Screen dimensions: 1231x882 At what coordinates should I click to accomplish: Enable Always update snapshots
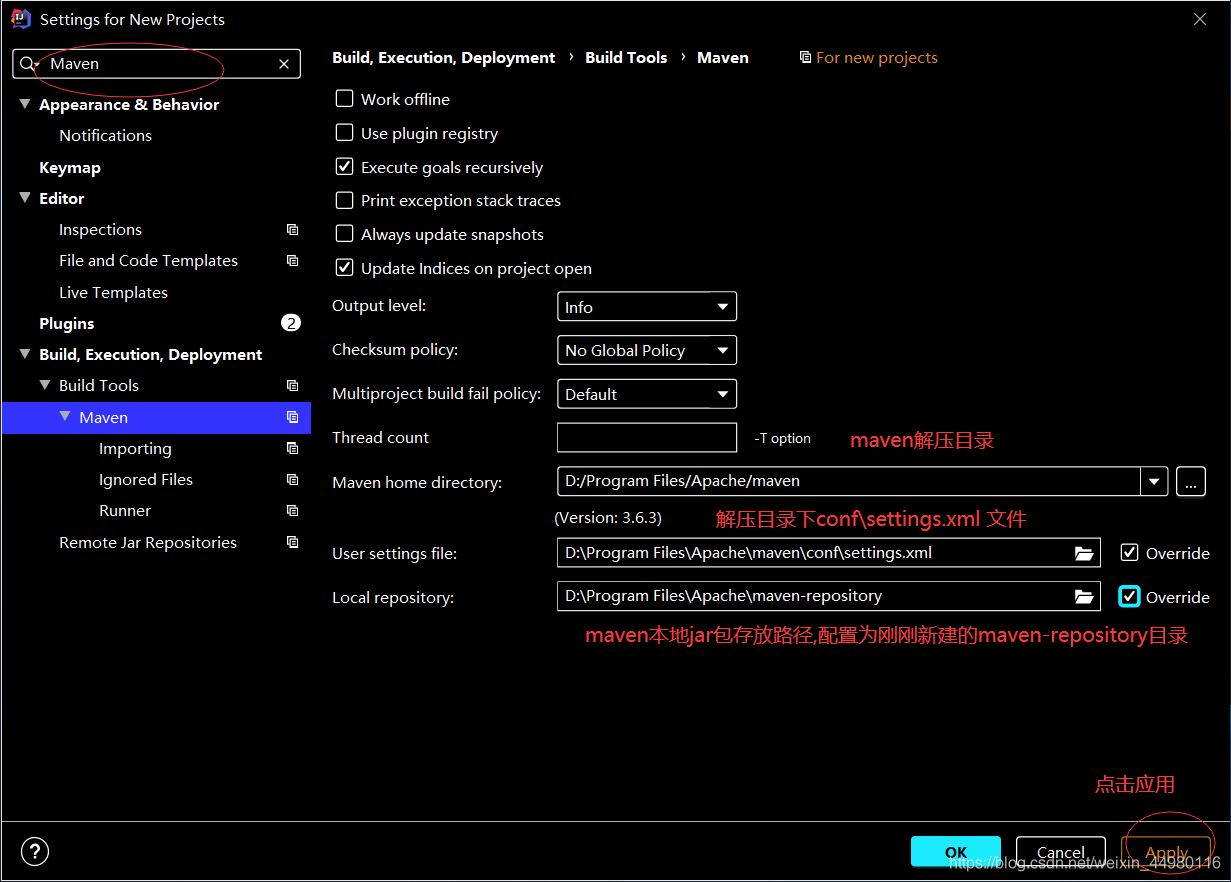(x=345, y=234)
